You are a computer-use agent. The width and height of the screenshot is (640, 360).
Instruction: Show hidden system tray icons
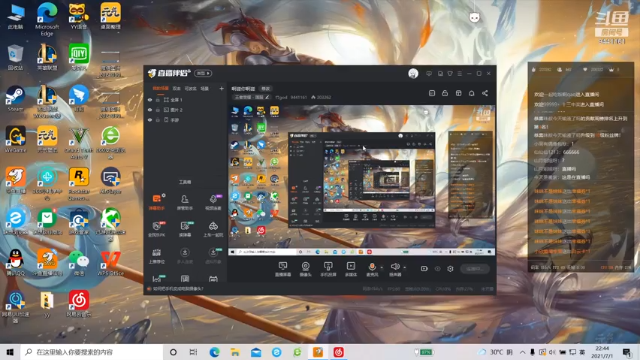(x=522, y=352)
